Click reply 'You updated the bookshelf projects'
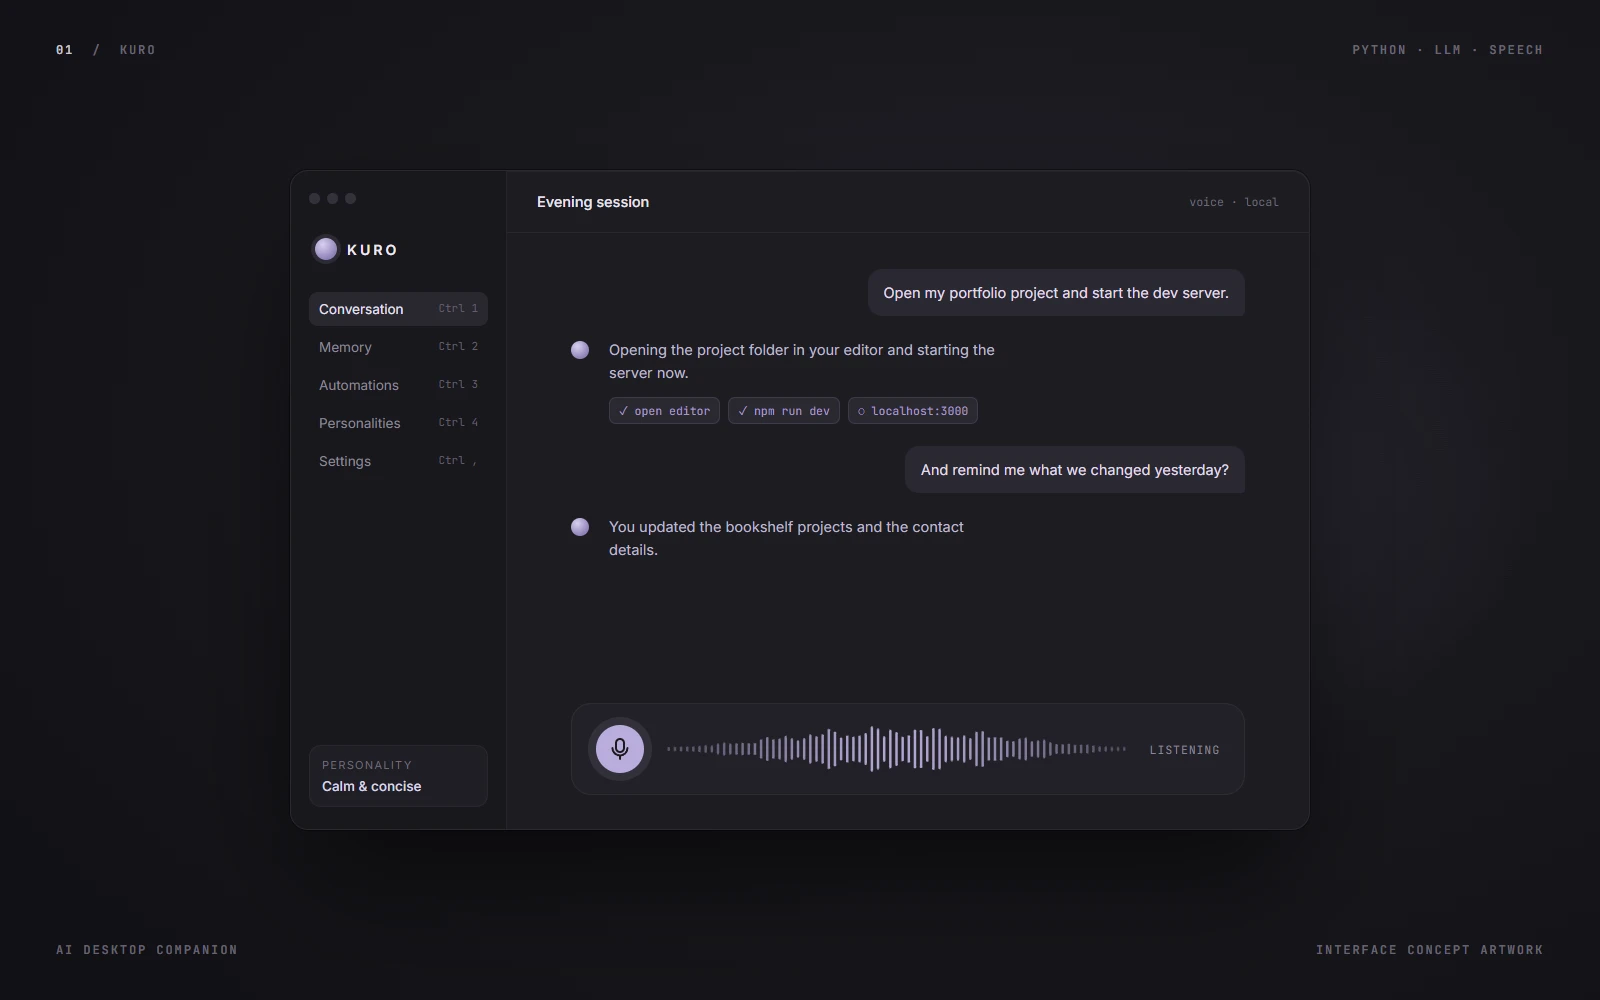This screenshot has height=1000, width=1600. tap(786, 538)
